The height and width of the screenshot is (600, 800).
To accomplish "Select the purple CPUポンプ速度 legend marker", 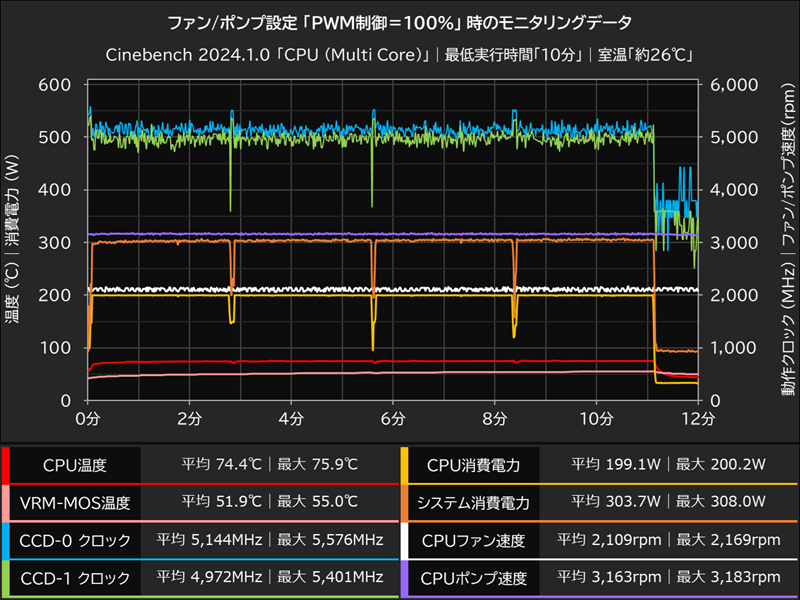I will [404, 578].
